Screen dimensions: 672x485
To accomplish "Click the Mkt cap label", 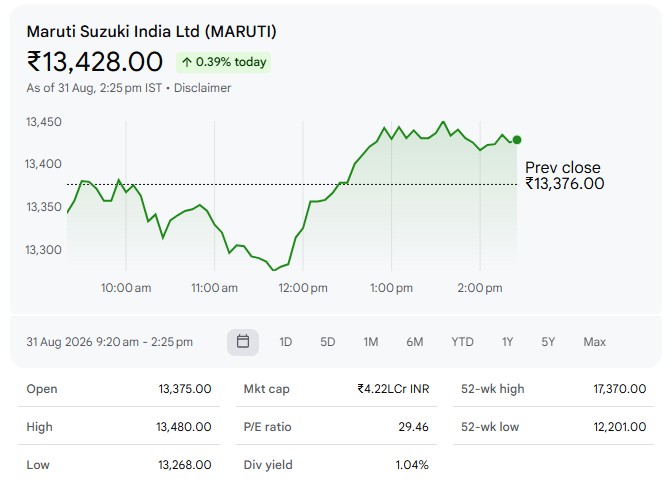I will point(266,389).
